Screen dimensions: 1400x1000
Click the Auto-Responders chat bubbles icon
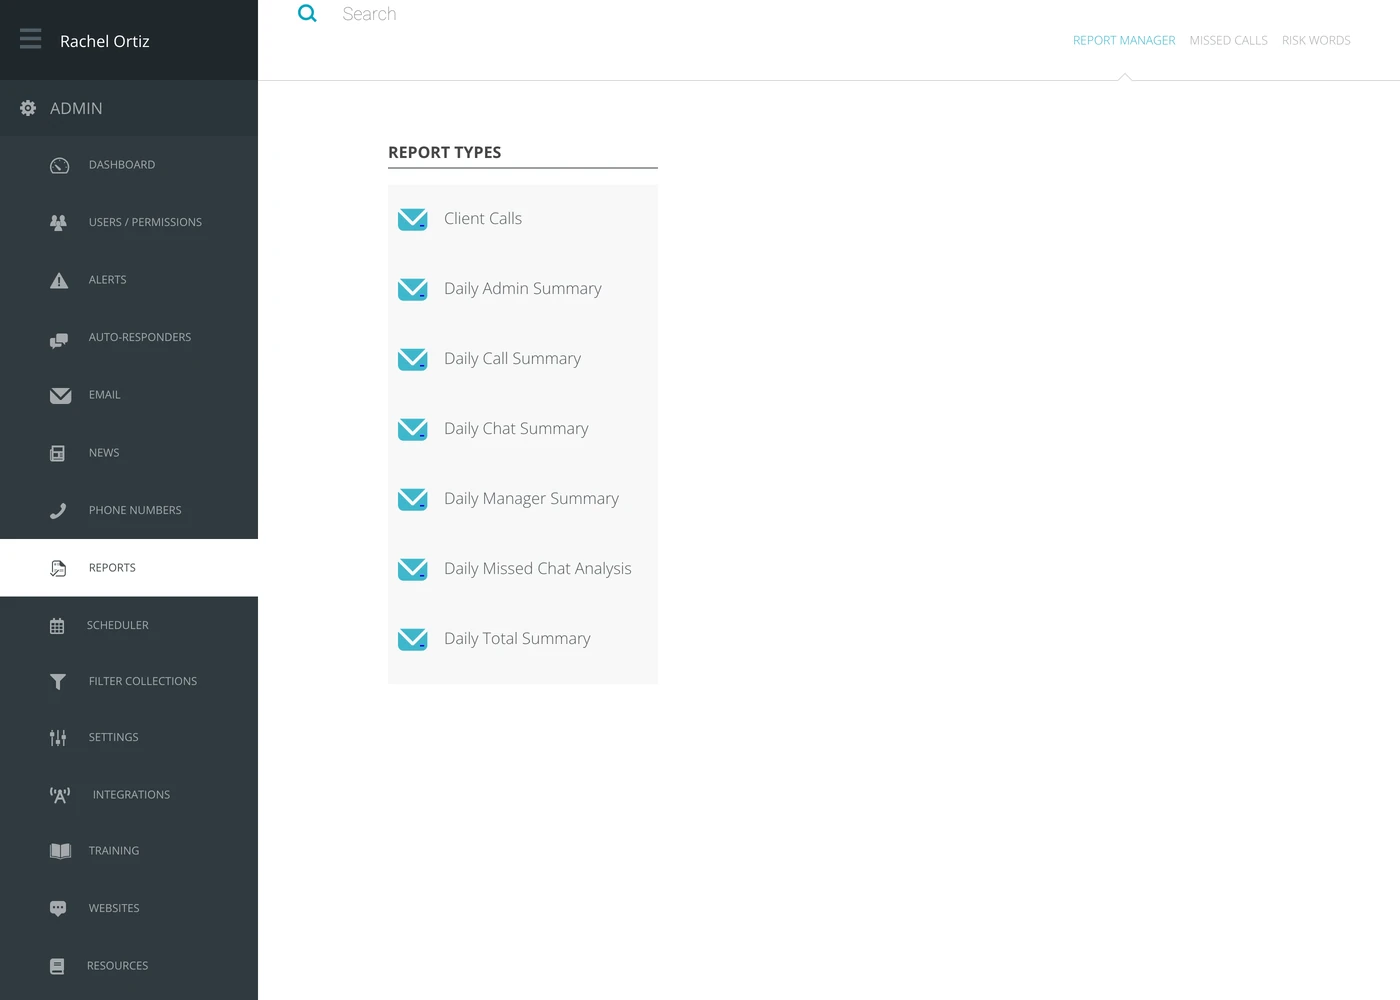59,340
